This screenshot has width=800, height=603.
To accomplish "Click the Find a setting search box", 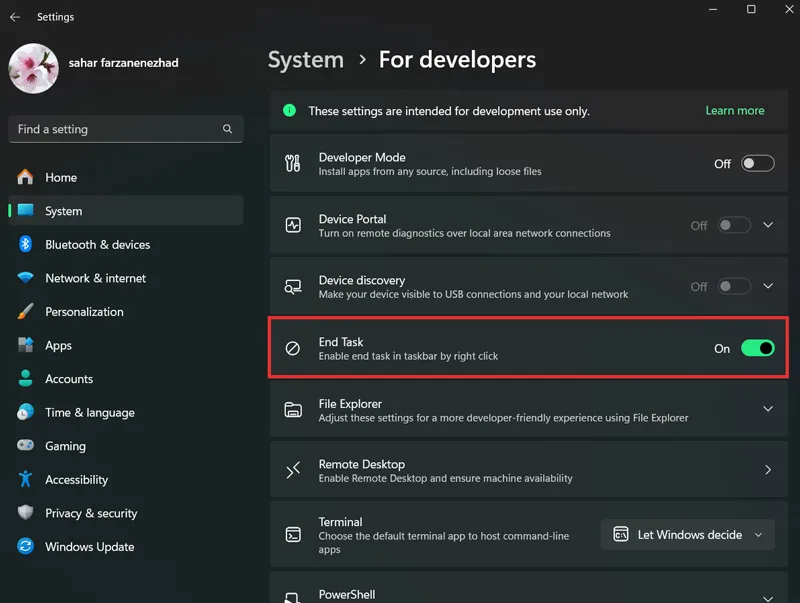I will point(126,129).
